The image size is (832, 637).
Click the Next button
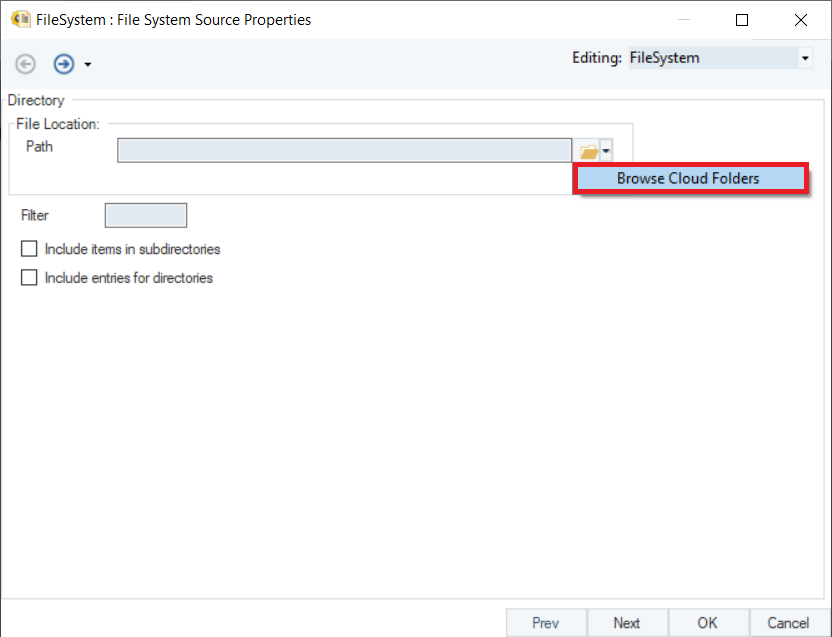click(x=627, y=623)
